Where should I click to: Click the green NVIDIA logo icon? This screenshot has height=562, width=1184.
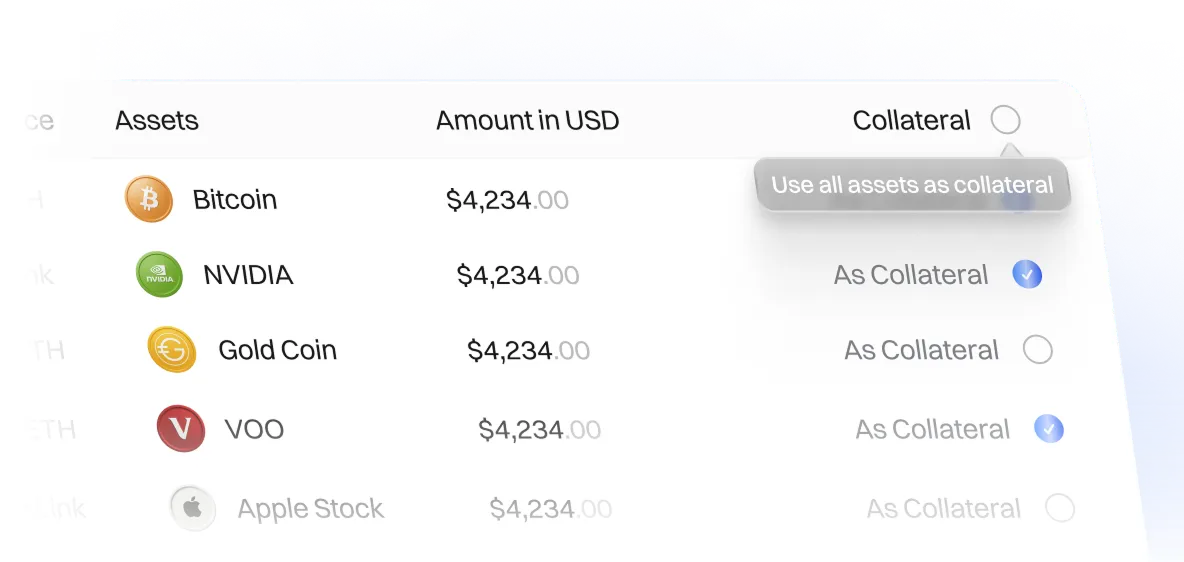(x=160, y=275)
